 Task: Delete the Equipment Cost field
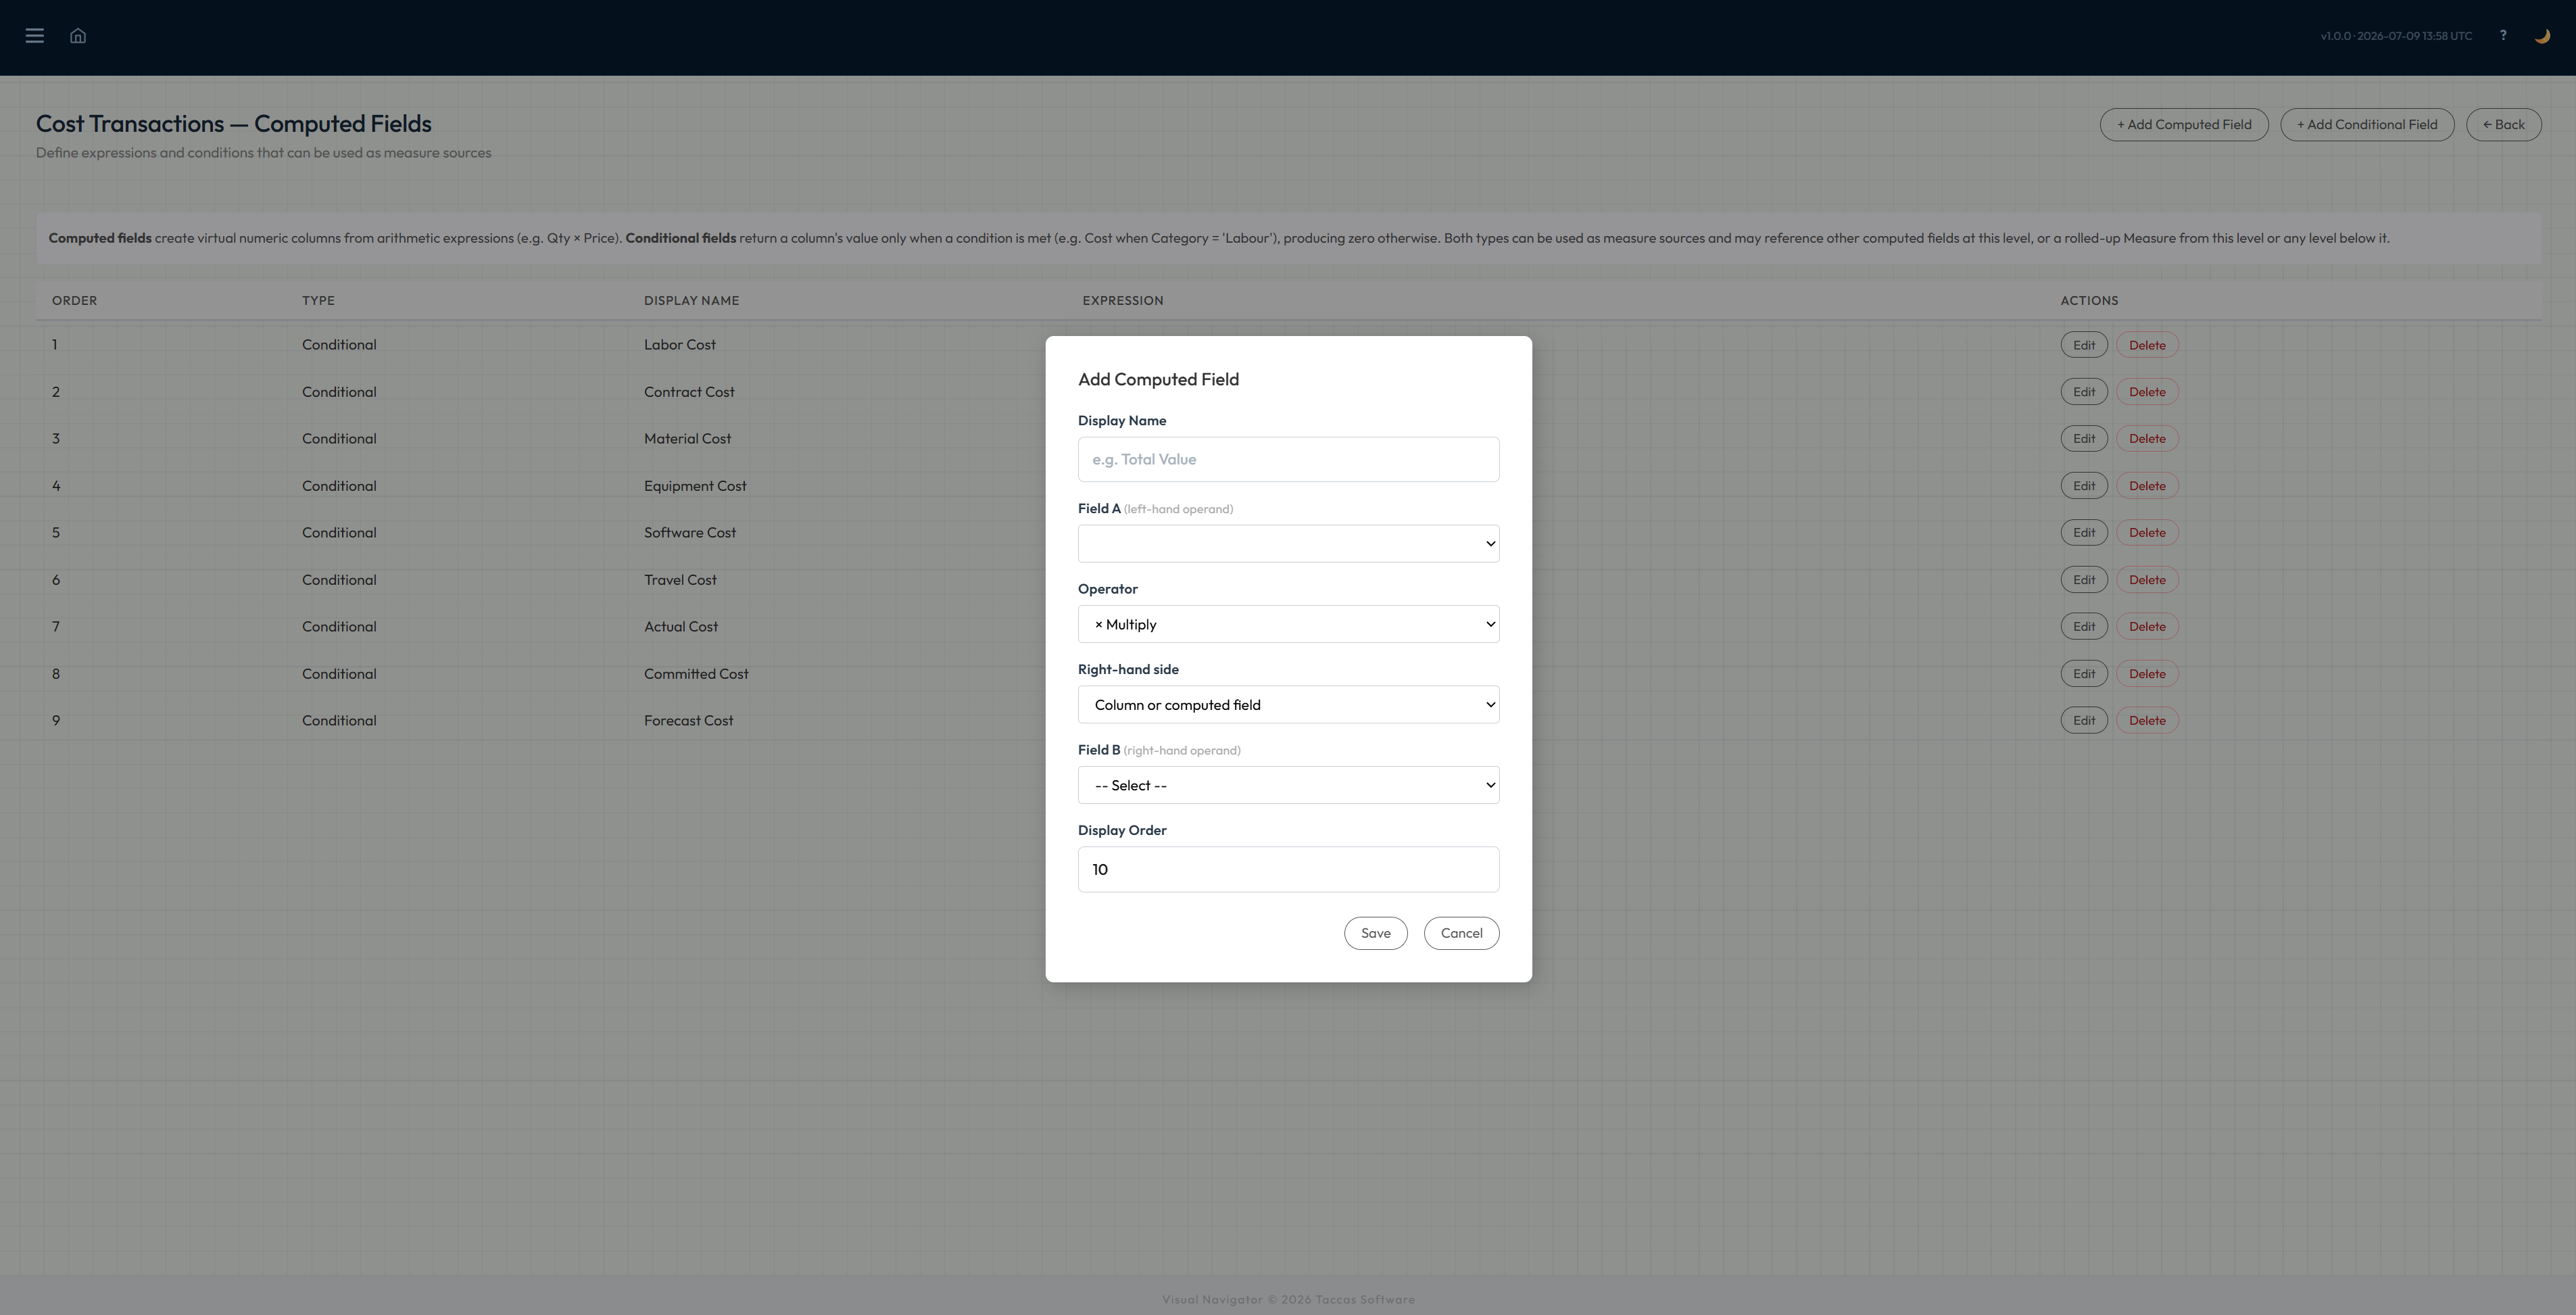click(x=2147, y=486)
